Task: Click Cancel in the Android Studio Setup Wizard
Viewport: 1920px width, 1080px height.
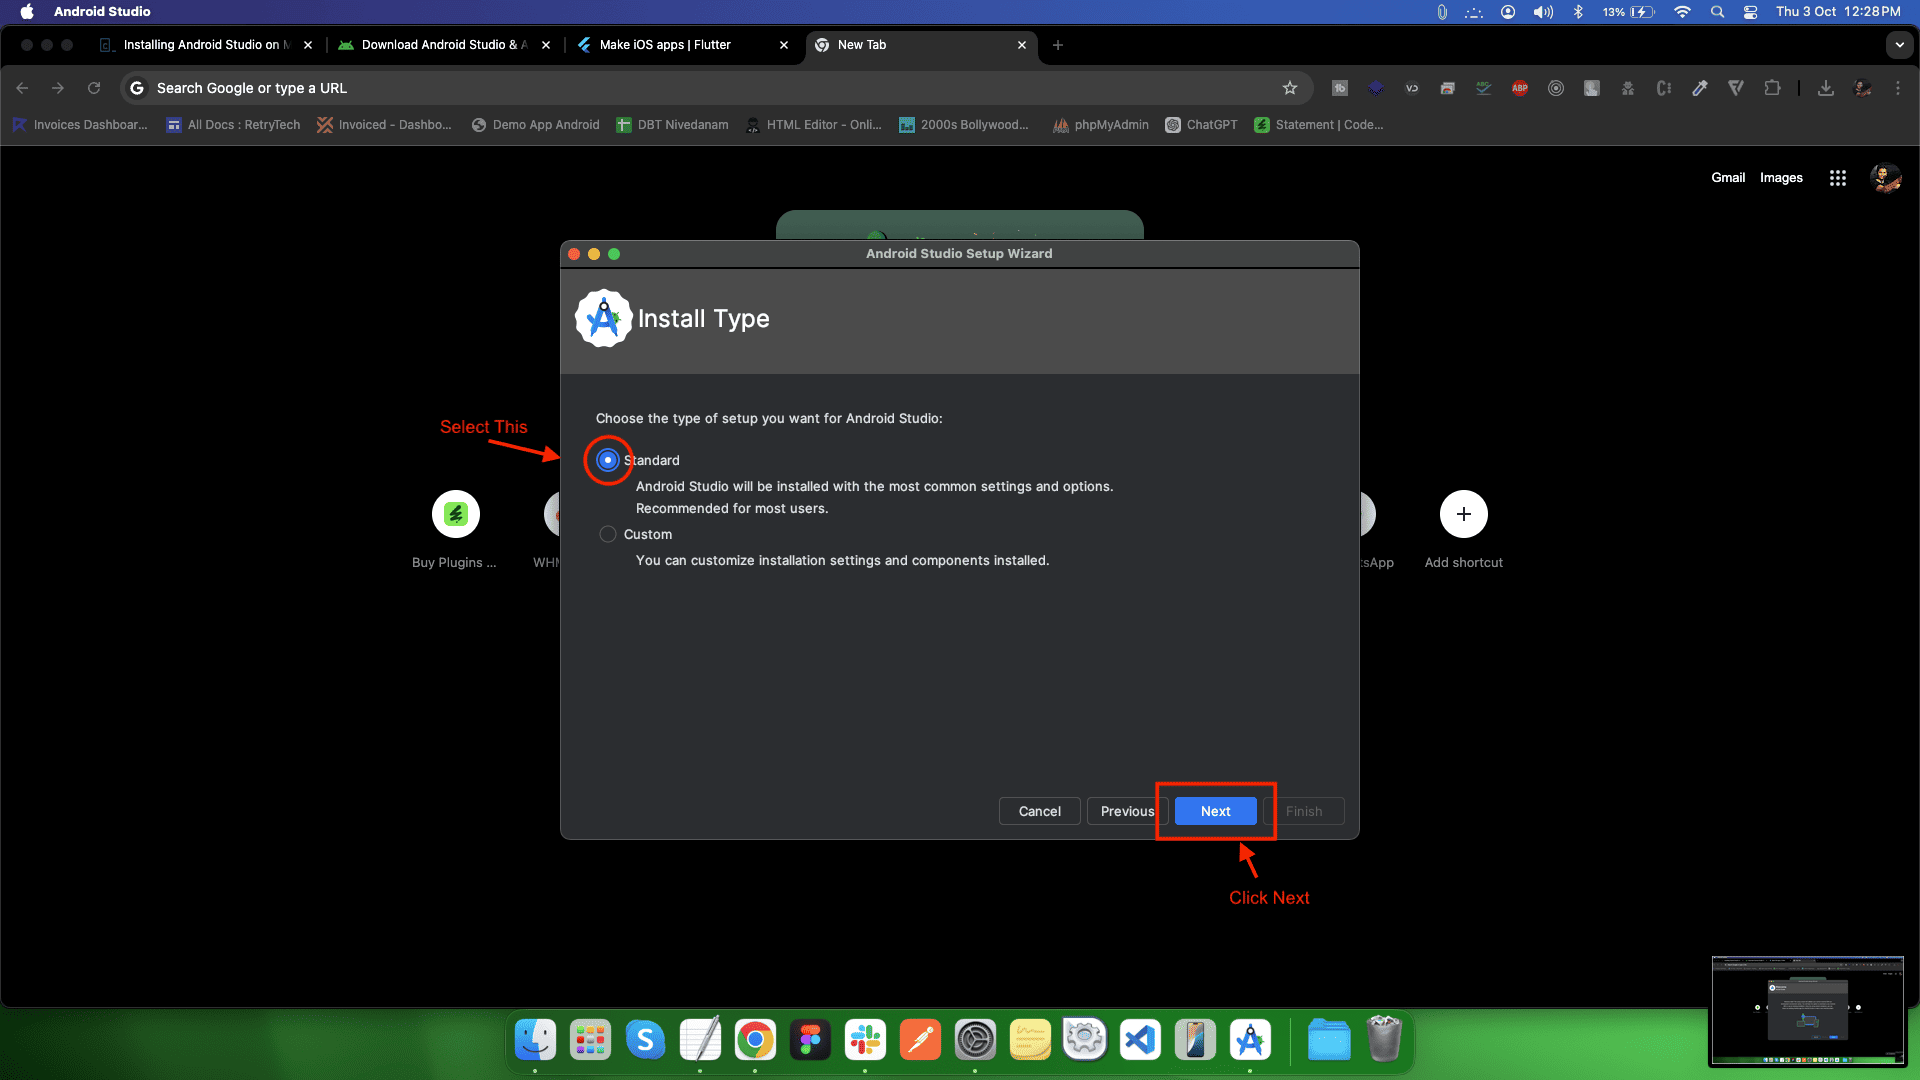Action: point(1039,811)
